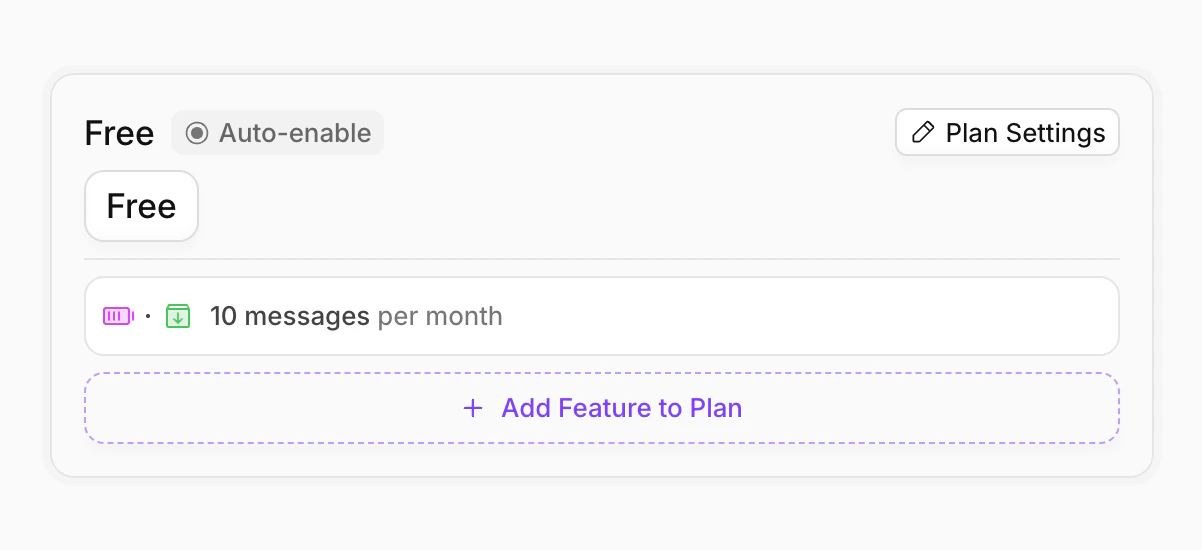Click empty right side of dashed Add Feature box

point(950,408)
